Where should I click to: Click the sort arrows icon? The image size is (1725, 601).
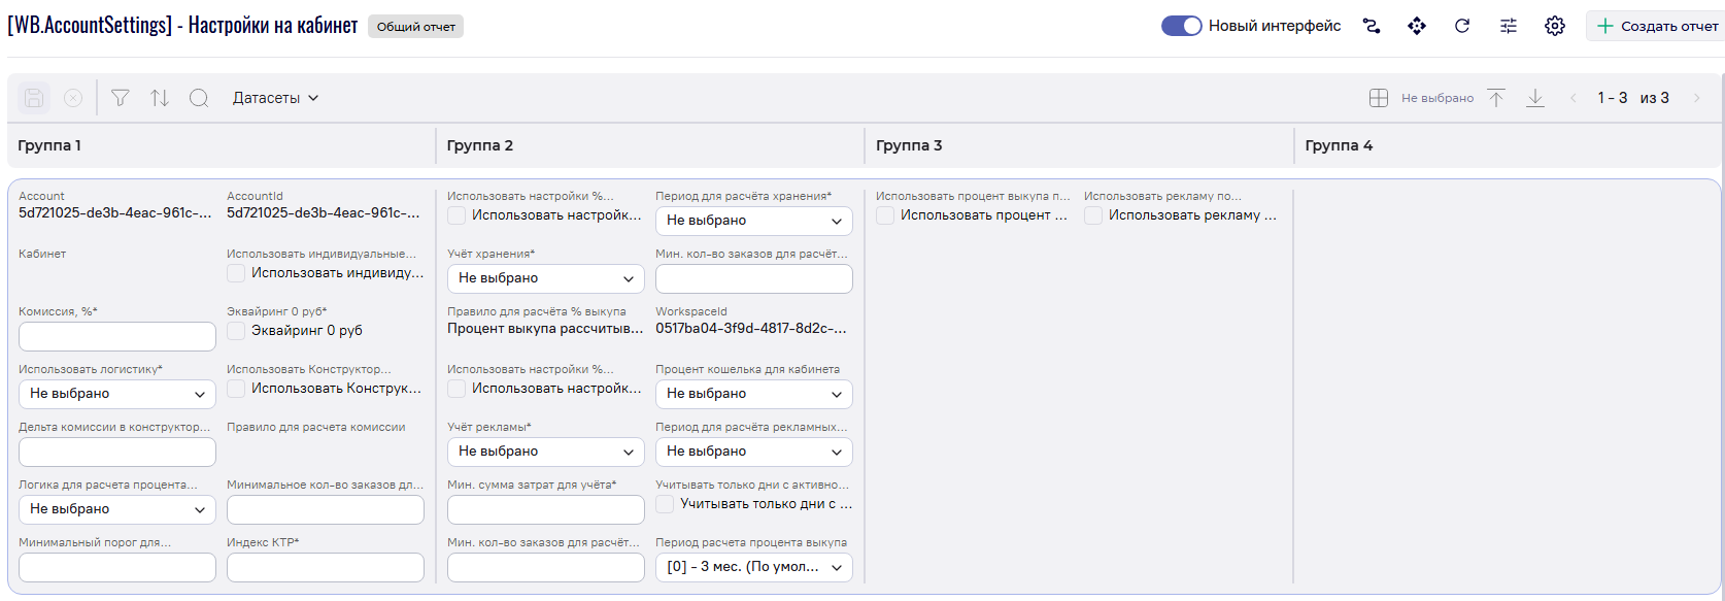click(x=160, y=98)
